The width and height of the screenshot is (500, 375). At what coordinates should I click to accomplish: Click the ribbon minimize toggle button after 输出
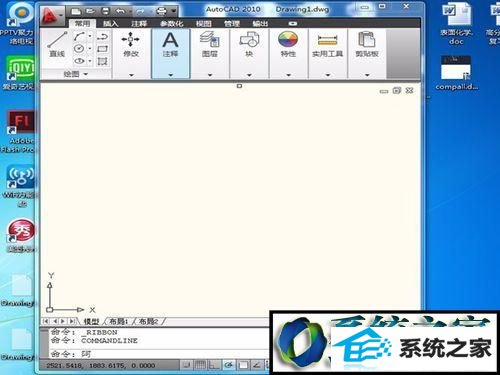click(x=293, y=23)
